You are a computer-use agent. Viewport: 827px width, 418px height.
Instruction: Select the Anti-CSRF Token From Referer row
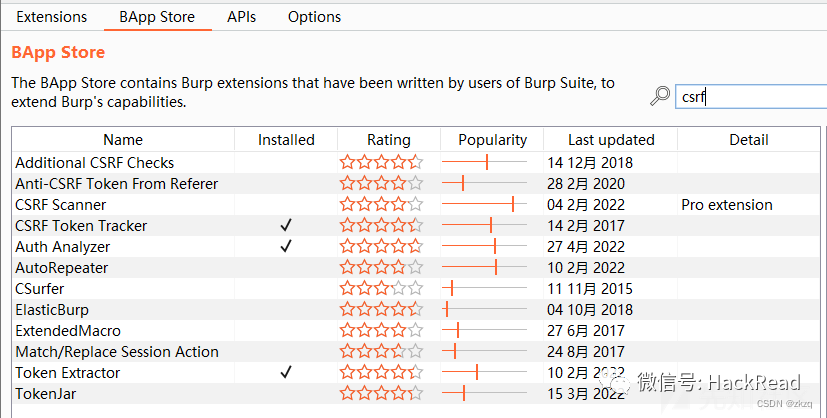click(116, 184)
